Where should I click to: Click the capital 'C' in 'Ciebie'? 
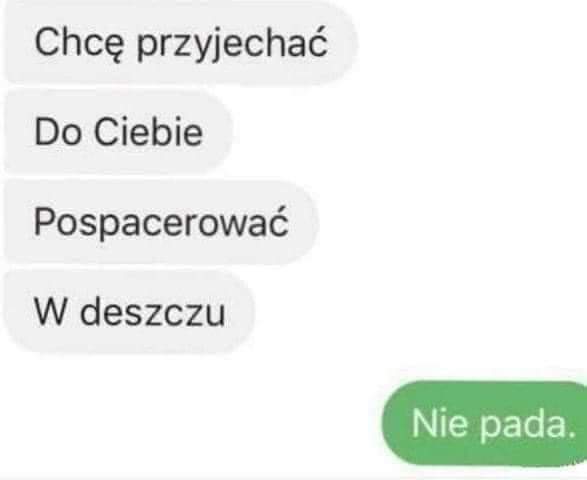pos(106,131)
